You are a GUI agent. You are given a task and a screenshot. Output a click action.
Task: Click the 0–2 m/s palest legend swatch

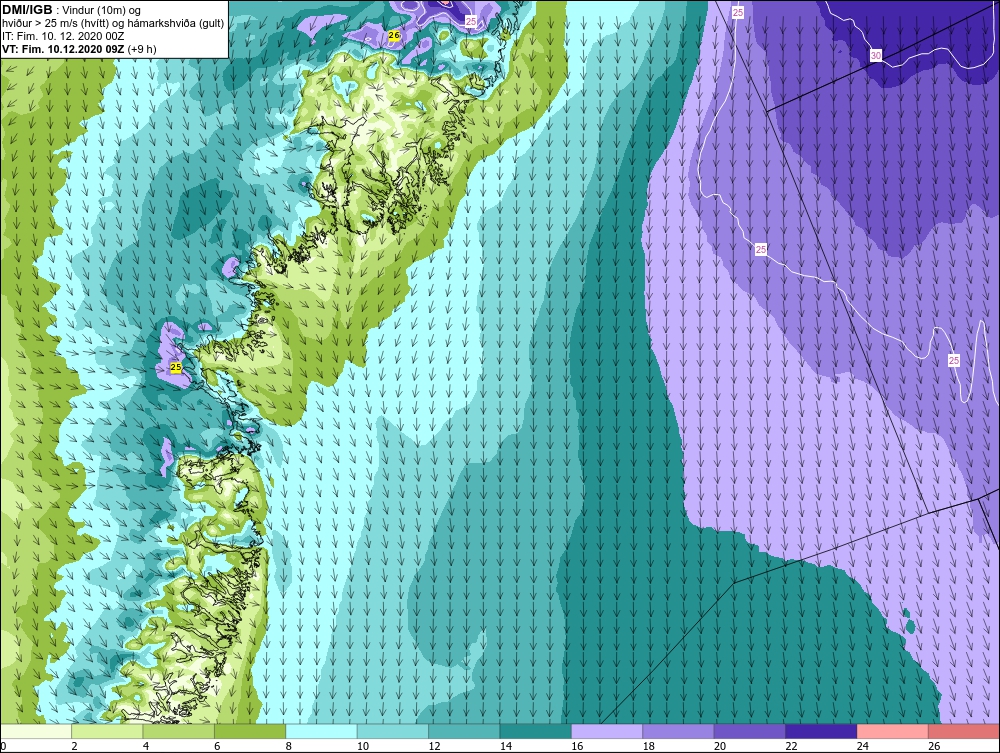click(x=36, y=731)
